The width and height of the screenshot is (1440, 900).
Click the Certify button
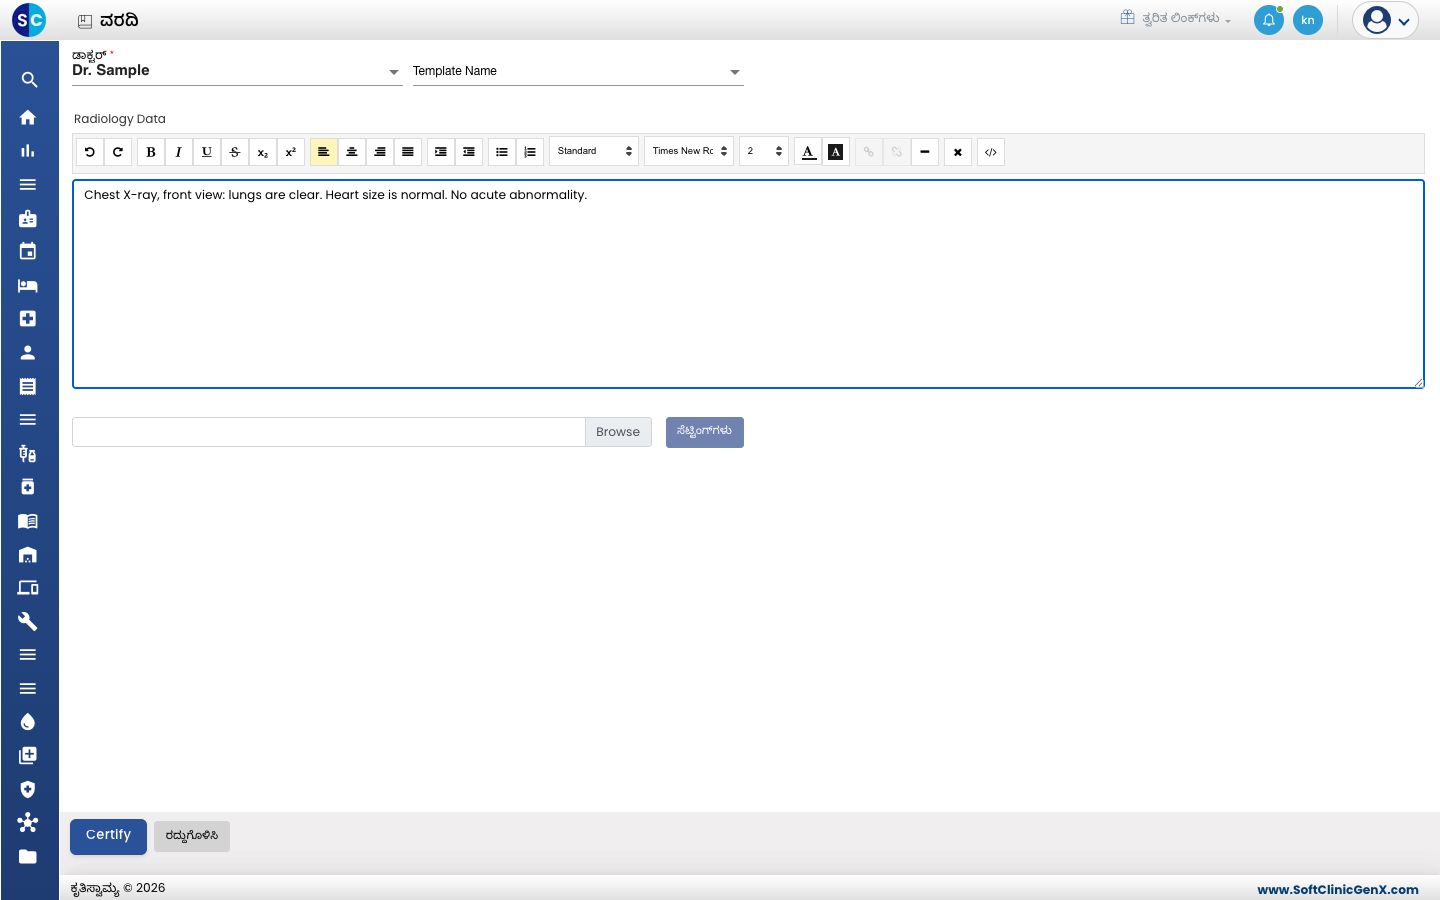[x=108, y=836]
